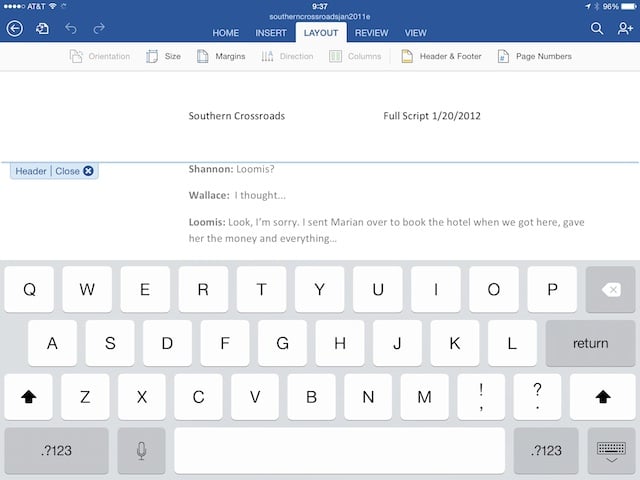
Task: Open the Columns option
Action: pyautogui.click(x=355, y=56)
